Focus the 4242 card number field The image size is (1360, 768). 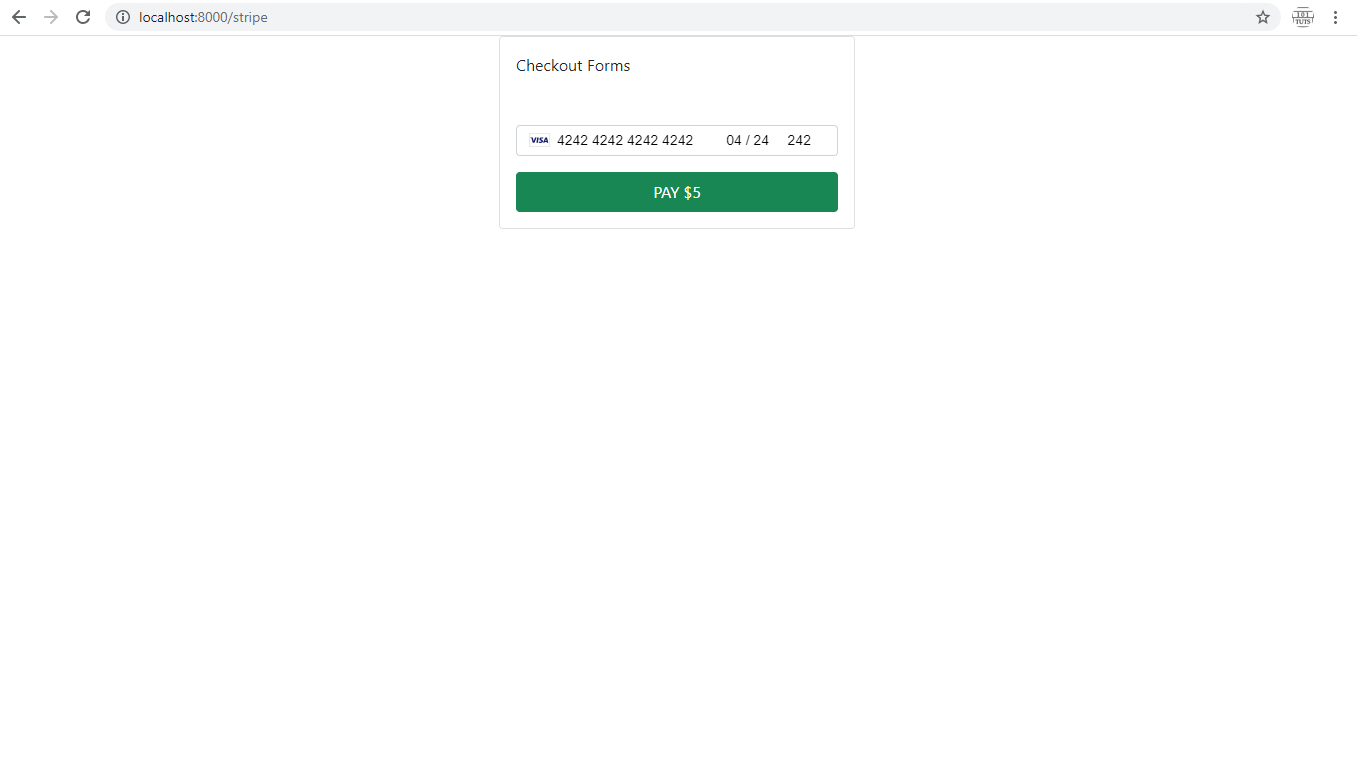(x=625, y=140)
